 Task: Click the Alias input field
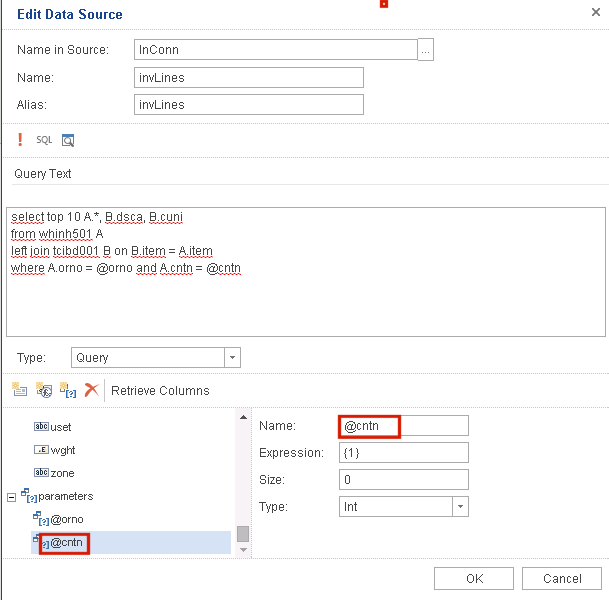(x=248, y=104)
